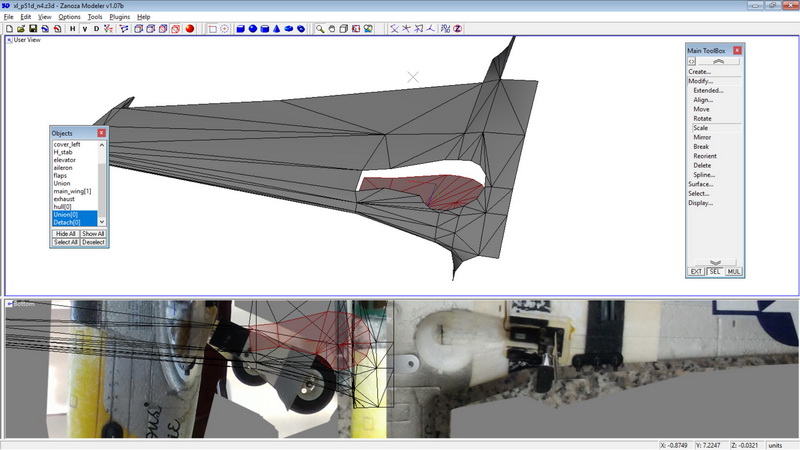Toggle the EXT mode button
This screenshot has width=800, height=450.
tap(697, 271)
